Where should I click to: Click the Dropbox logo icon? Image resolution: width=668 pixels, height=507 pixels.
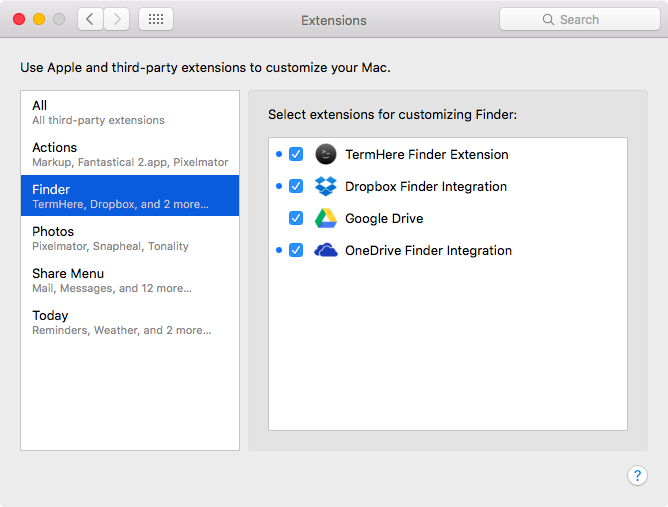(325, 186)
